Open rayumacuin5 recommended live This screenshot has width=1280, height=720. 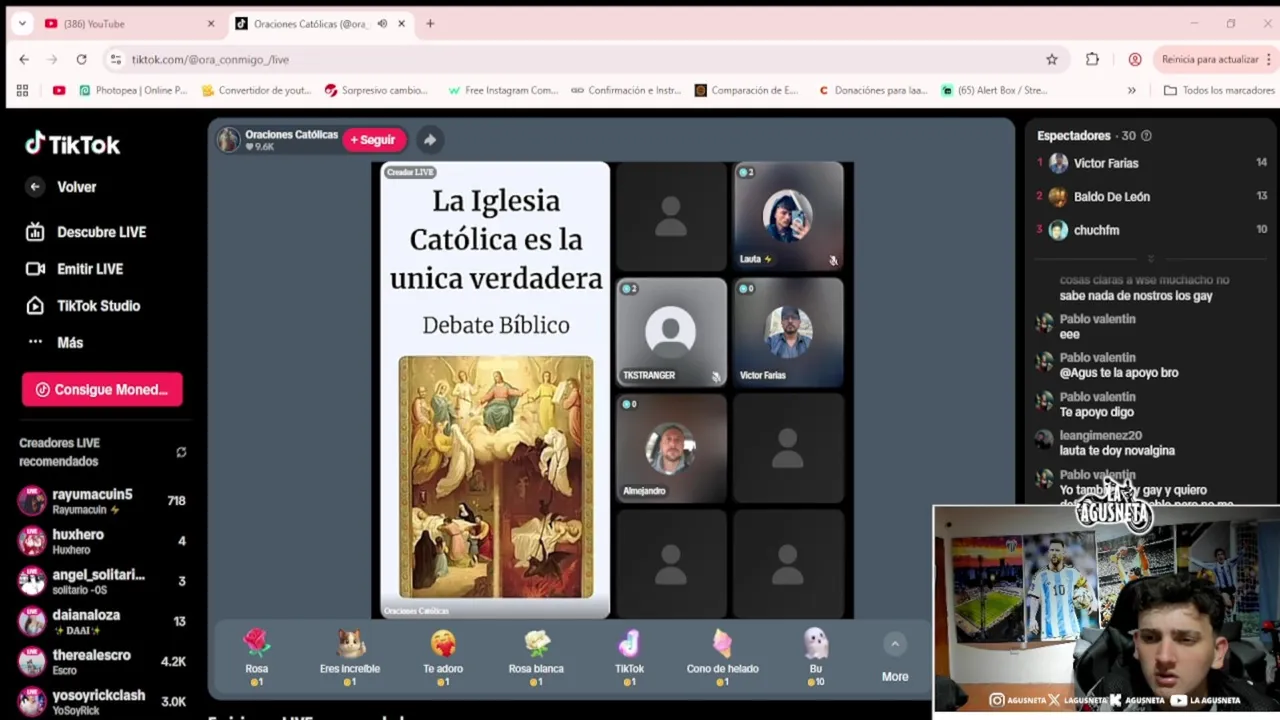coord(101,501)
